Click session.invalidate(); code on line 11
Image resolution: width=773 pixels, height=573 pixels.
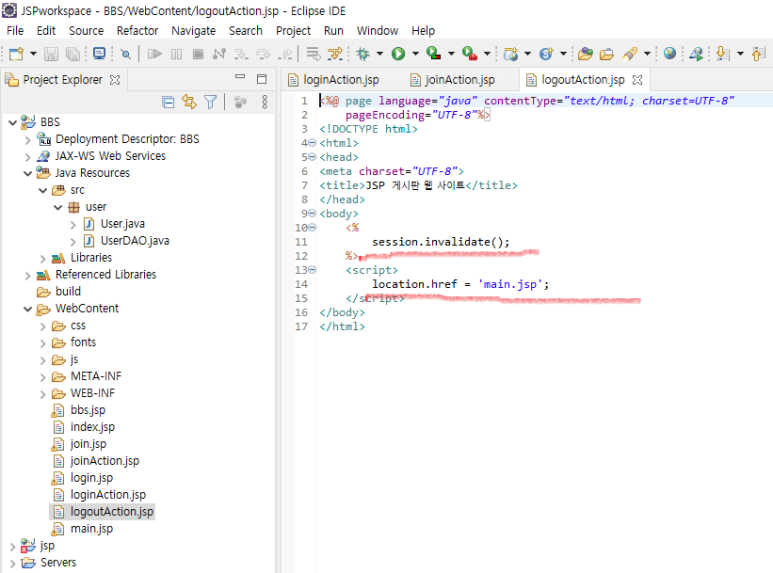(x=441, y=242)
